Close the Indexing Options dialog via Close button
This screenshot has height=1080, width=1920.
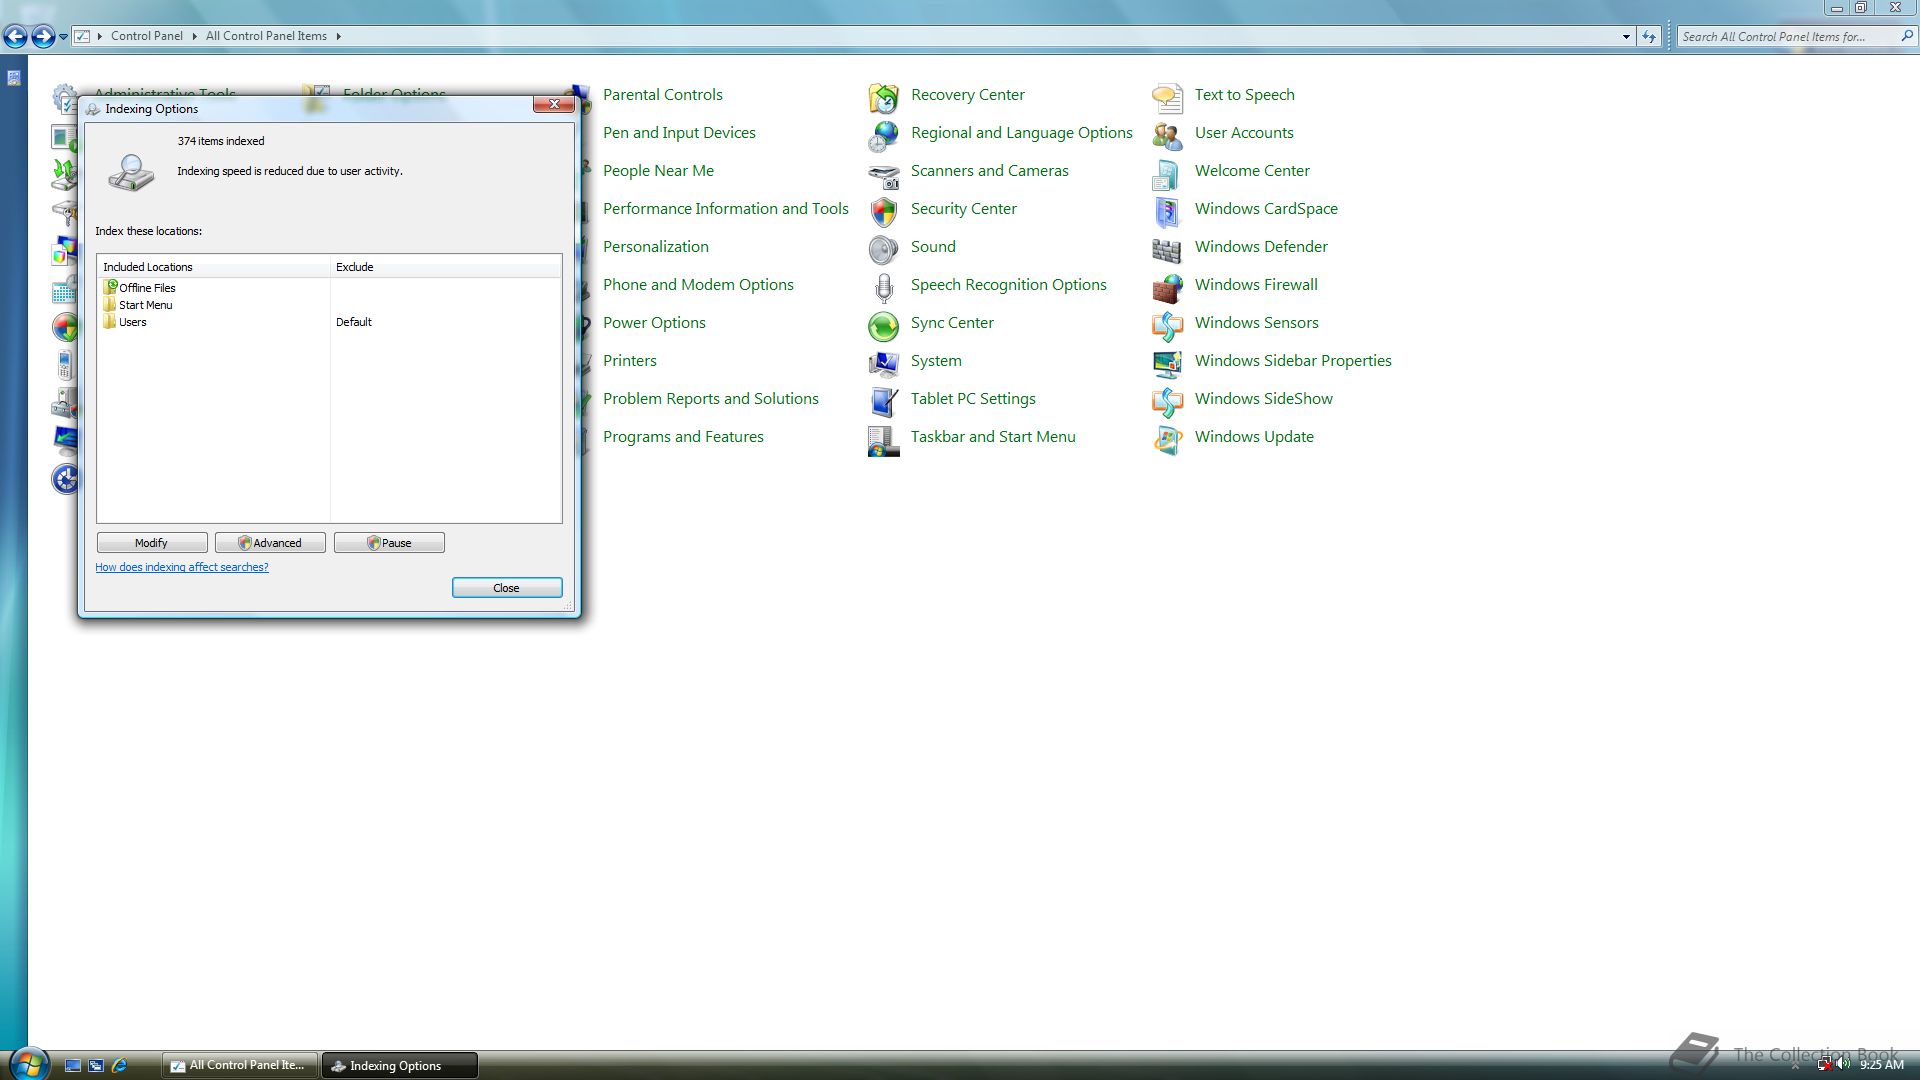point(507,588)
